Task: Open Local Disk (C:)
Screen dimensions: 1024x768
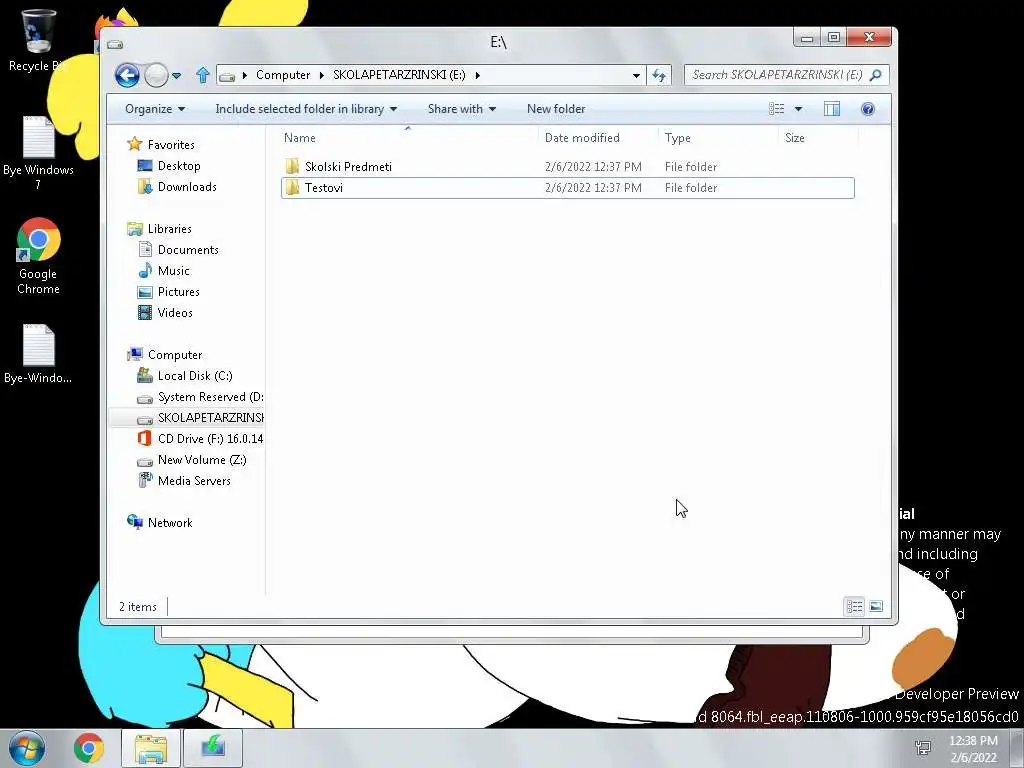Action: click(x=195, y=376)
